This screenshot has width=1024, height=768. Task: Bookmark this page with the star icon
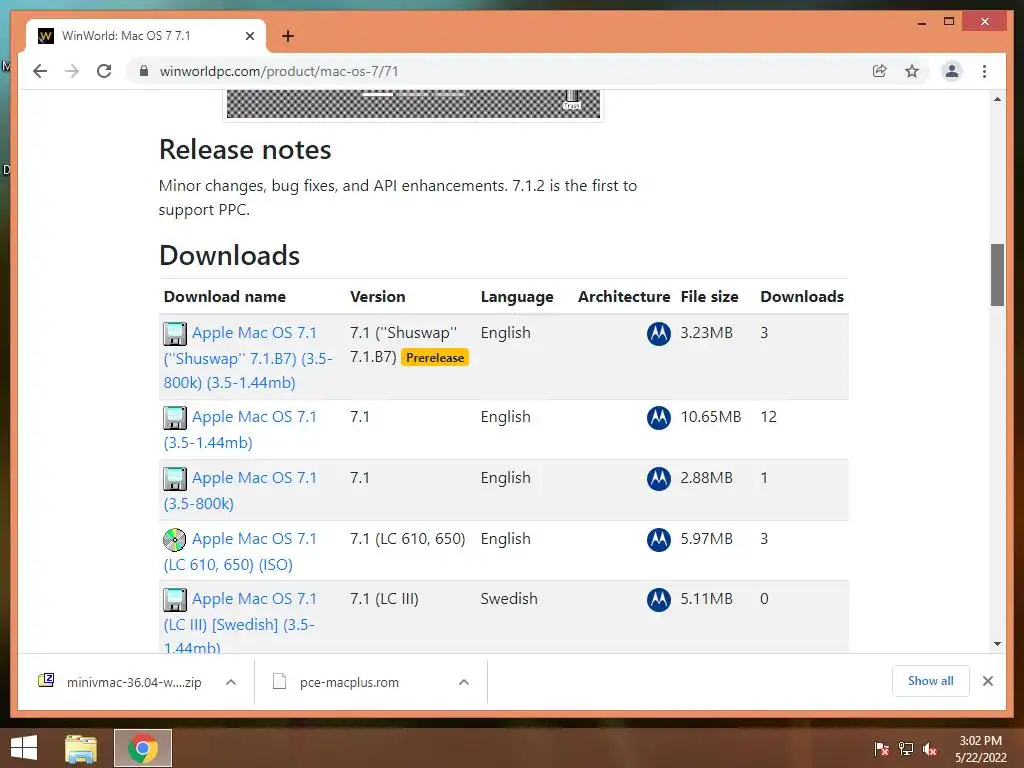[x=912, y=71]
